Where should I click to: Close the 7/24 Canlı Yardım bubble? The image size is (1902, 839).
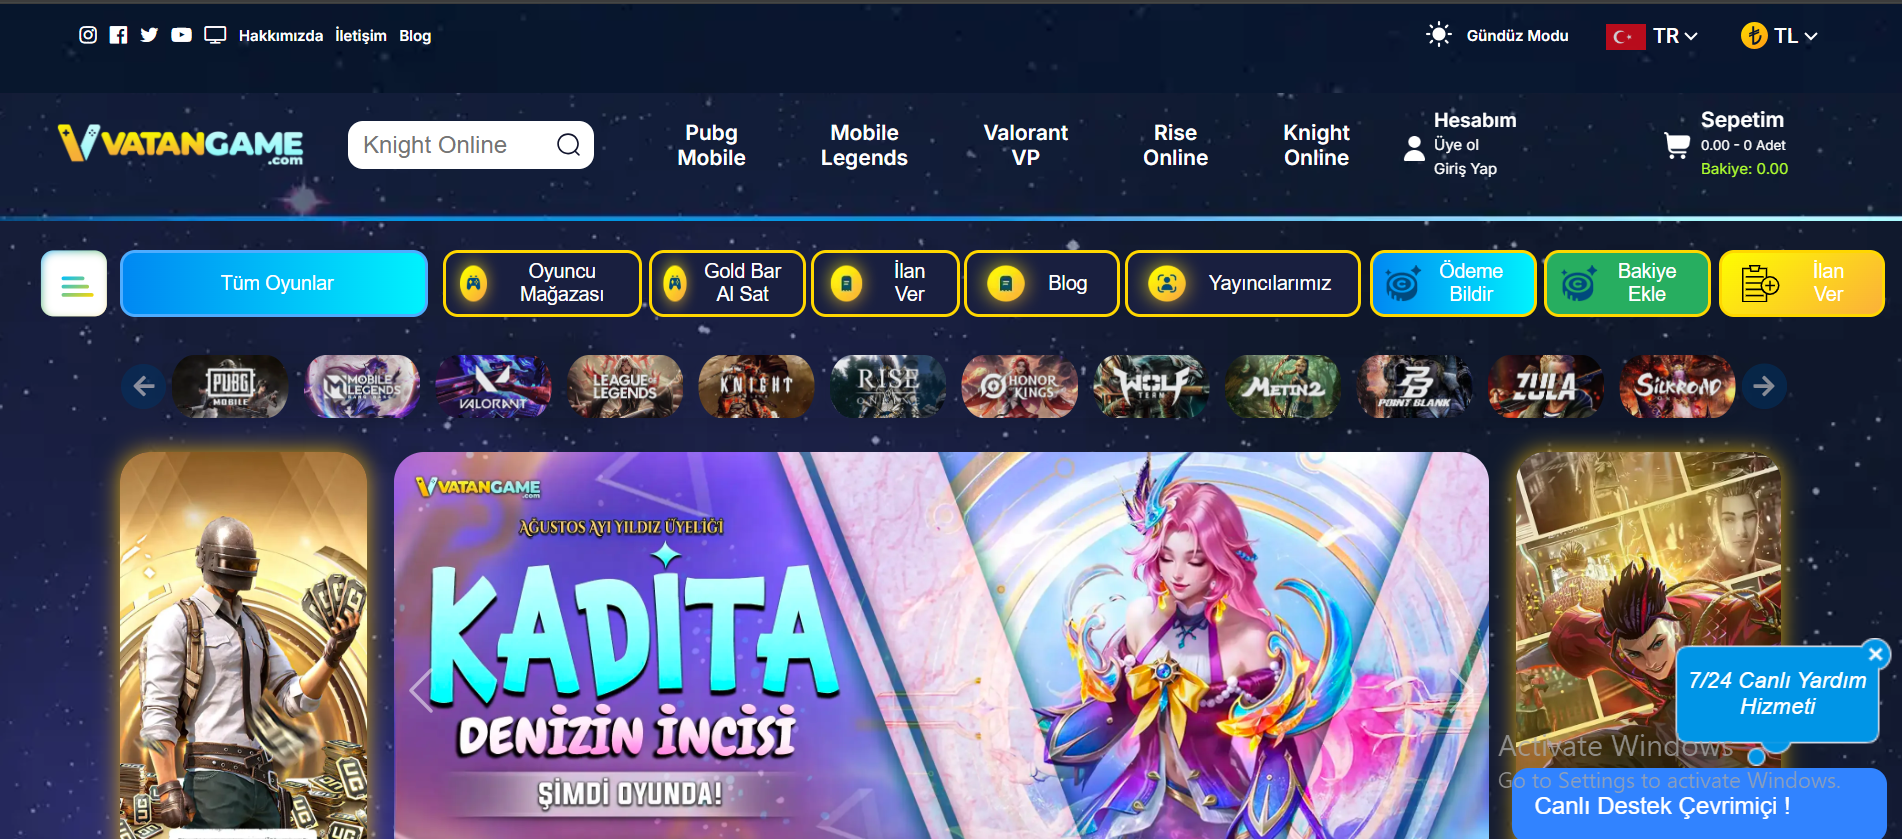point(1876,654)
